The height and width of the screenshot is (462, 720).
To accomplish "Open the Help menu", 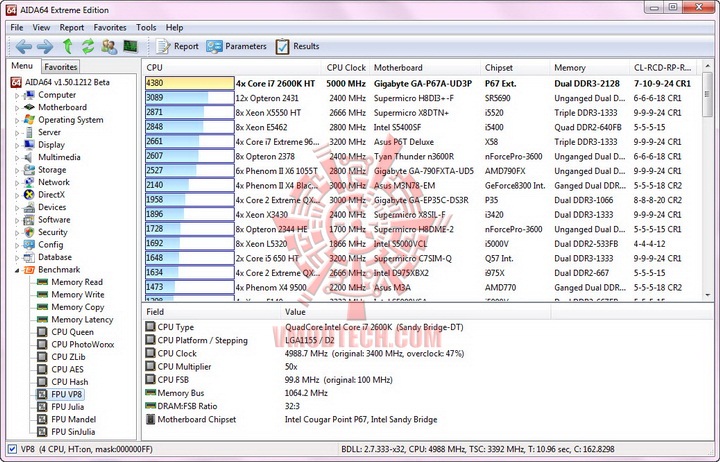I will click(x=174, y=28).
